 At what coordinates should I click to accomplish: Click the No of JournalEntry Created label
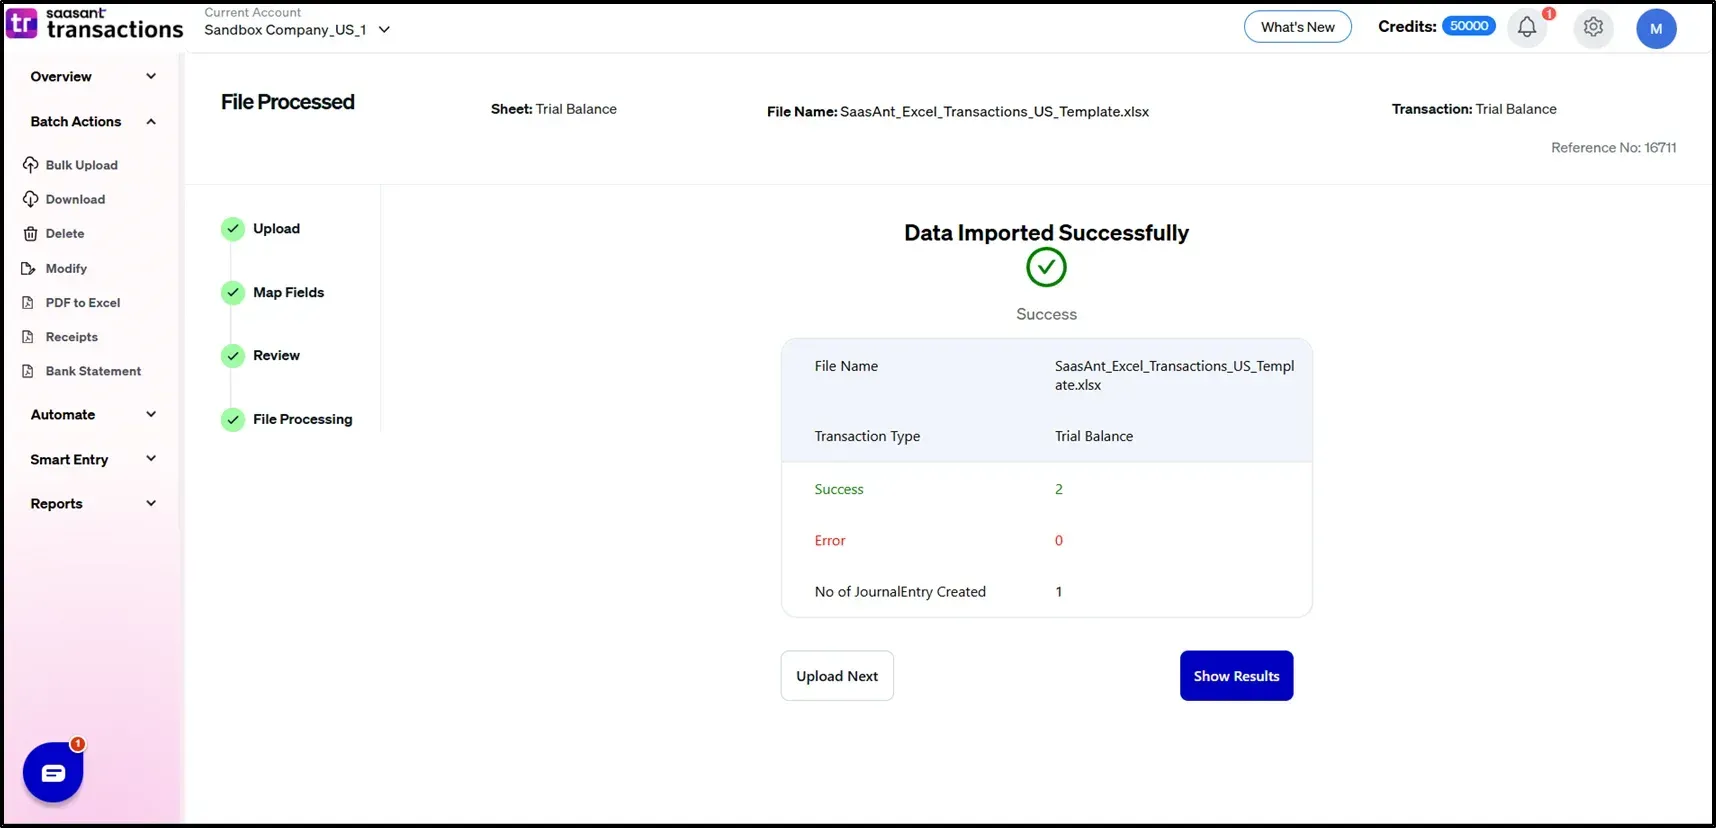(900, 592)
